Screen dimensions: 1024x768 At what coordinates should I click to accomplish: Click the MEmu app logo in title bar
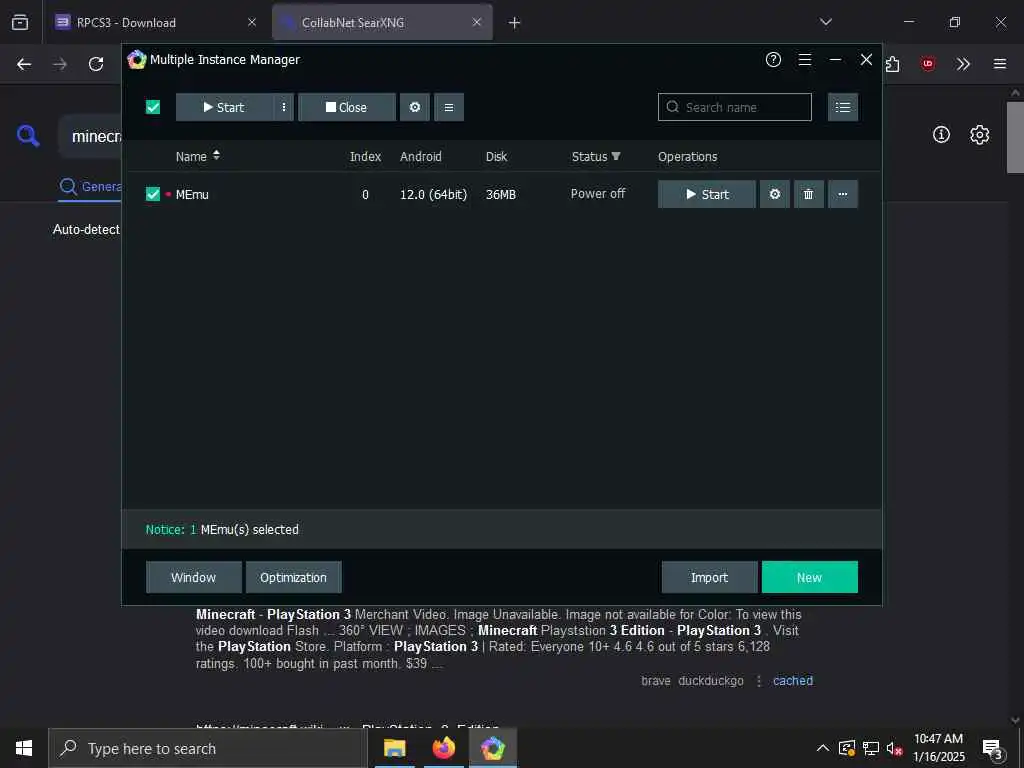point(136,59)
